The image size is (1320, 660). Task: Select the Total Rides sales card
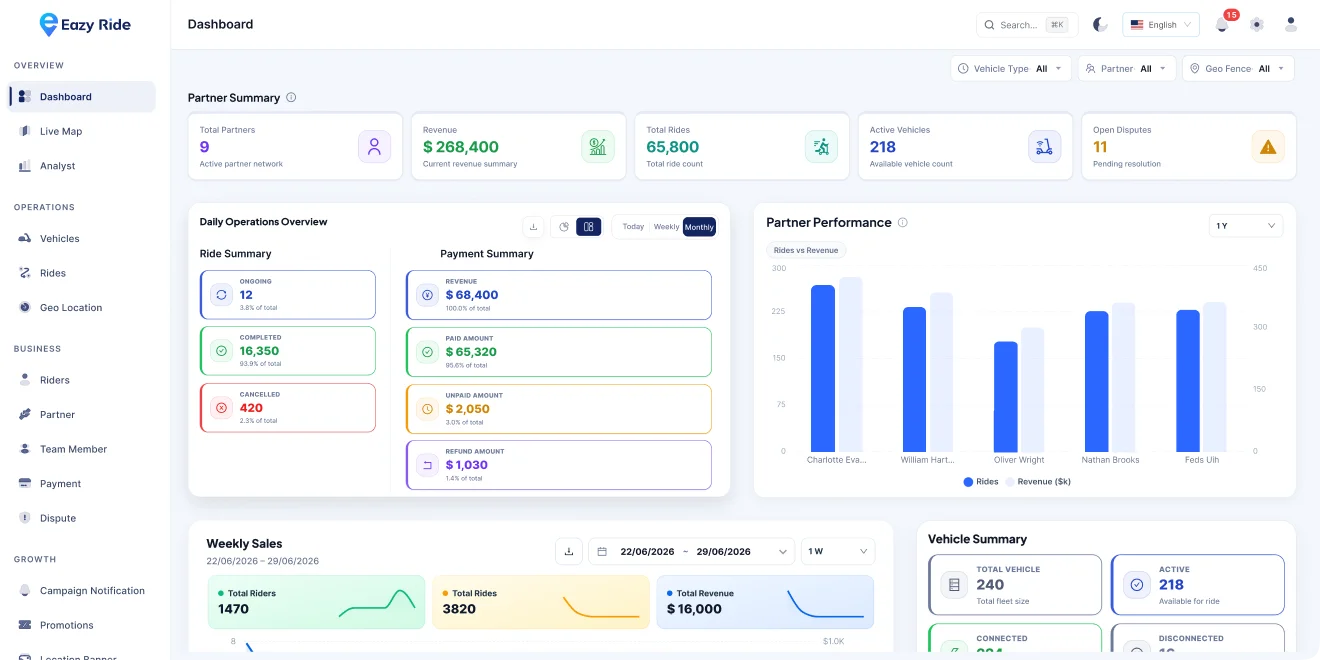(541, 602)
